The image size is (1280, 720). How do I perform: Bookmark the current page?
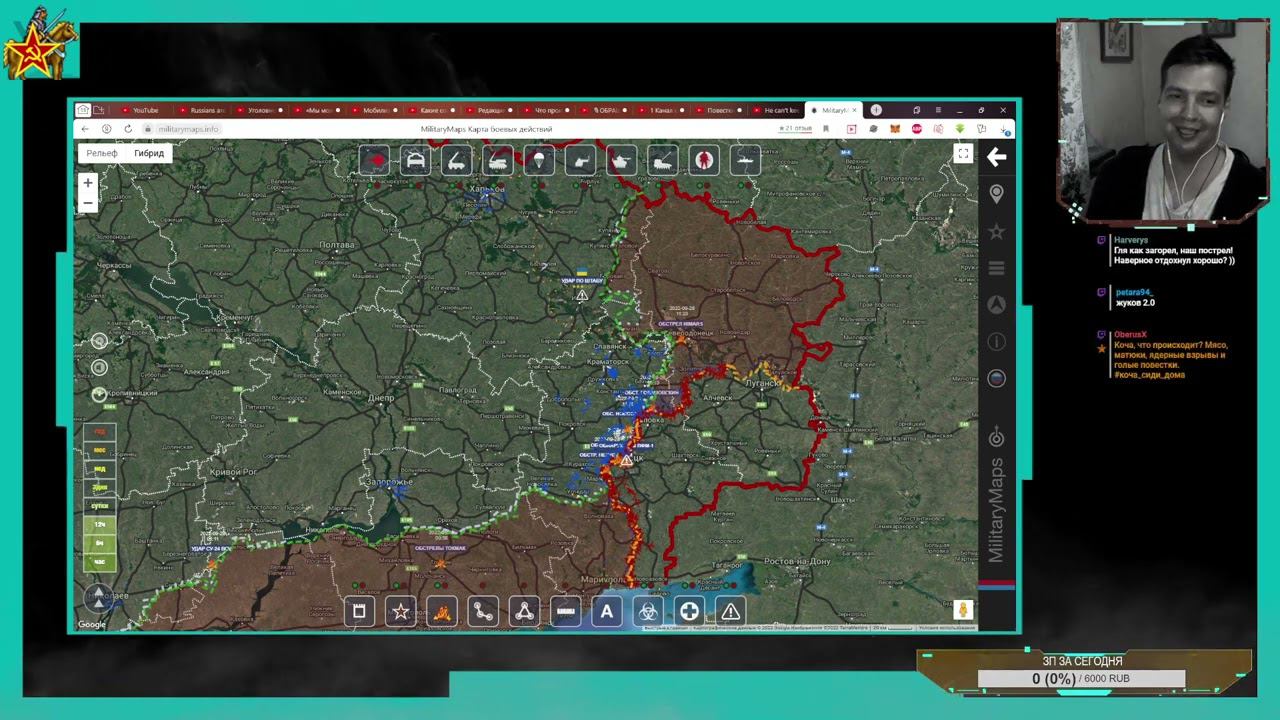[x=827, y=129]
